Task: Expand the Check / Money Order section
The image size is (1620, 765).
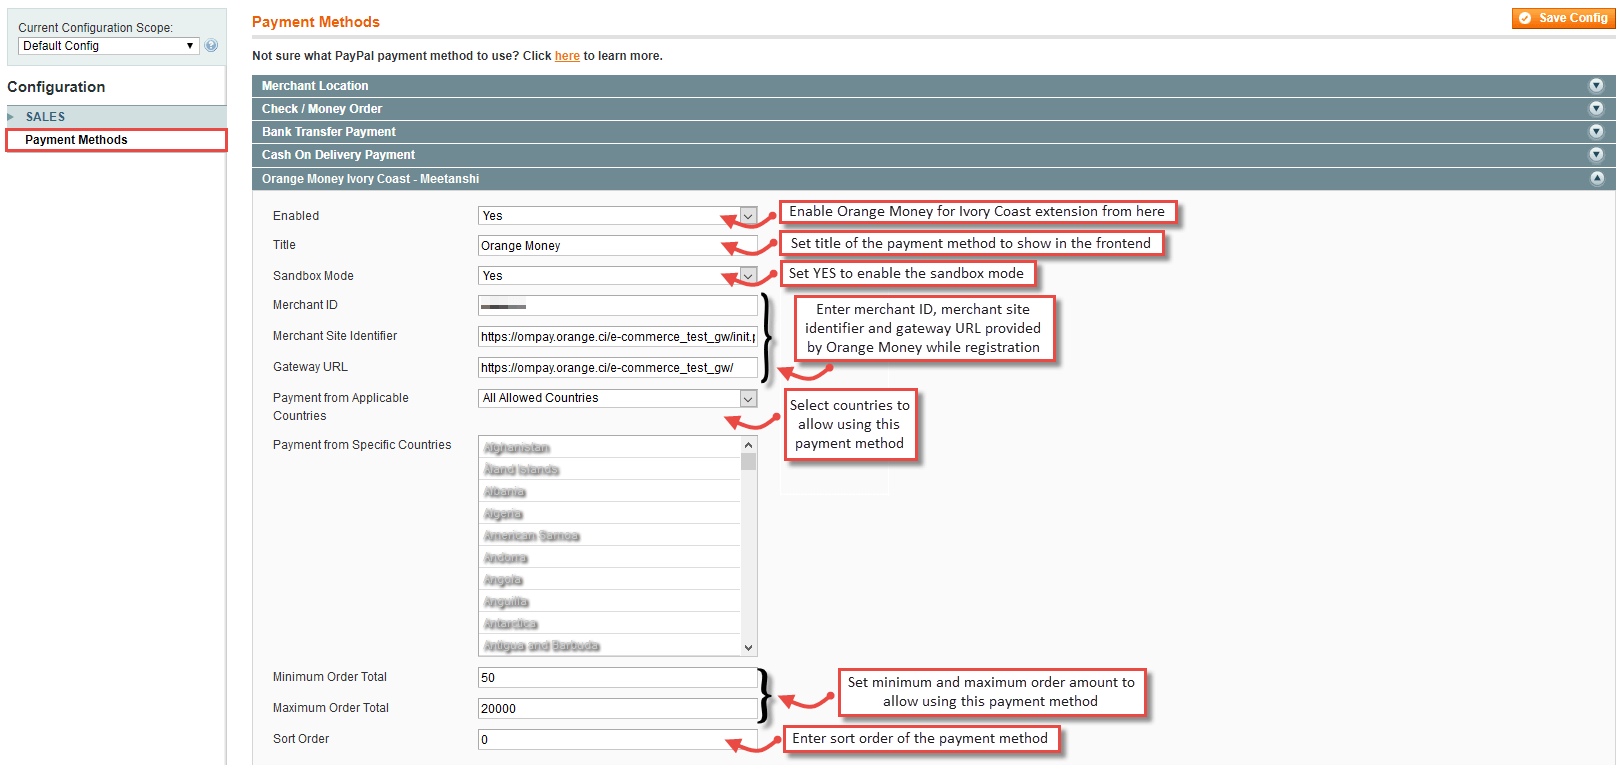Action: point(933,109)
